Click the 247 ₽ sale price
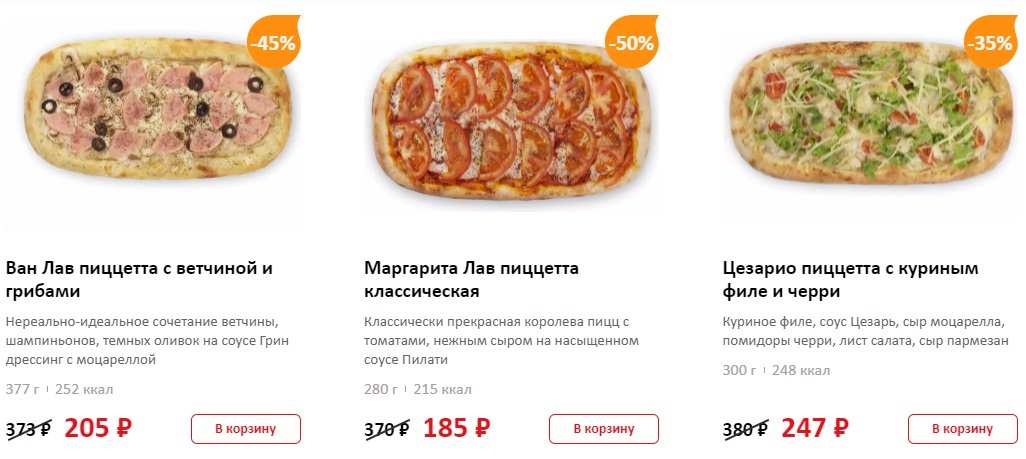The image size is (1026, 459). pyautogui.click(x=814, y=428)
